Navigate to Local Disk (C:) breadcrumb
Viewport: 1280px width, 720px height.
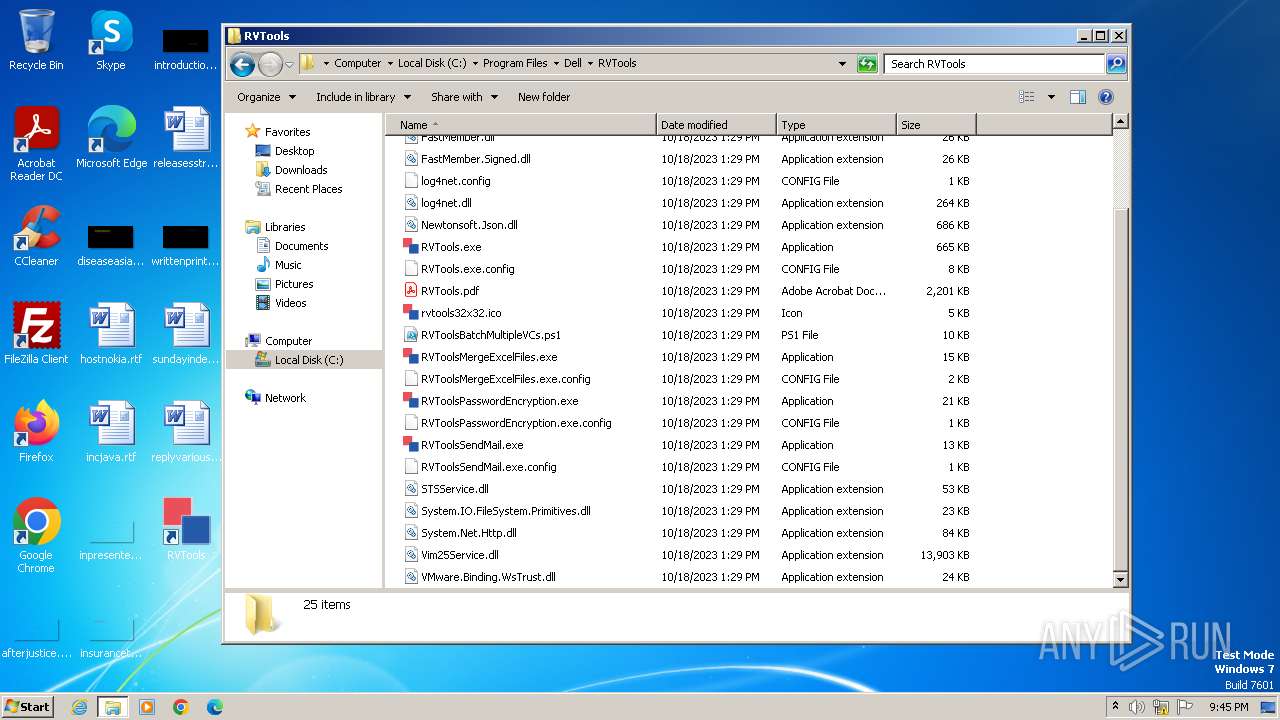click(432, 63)
